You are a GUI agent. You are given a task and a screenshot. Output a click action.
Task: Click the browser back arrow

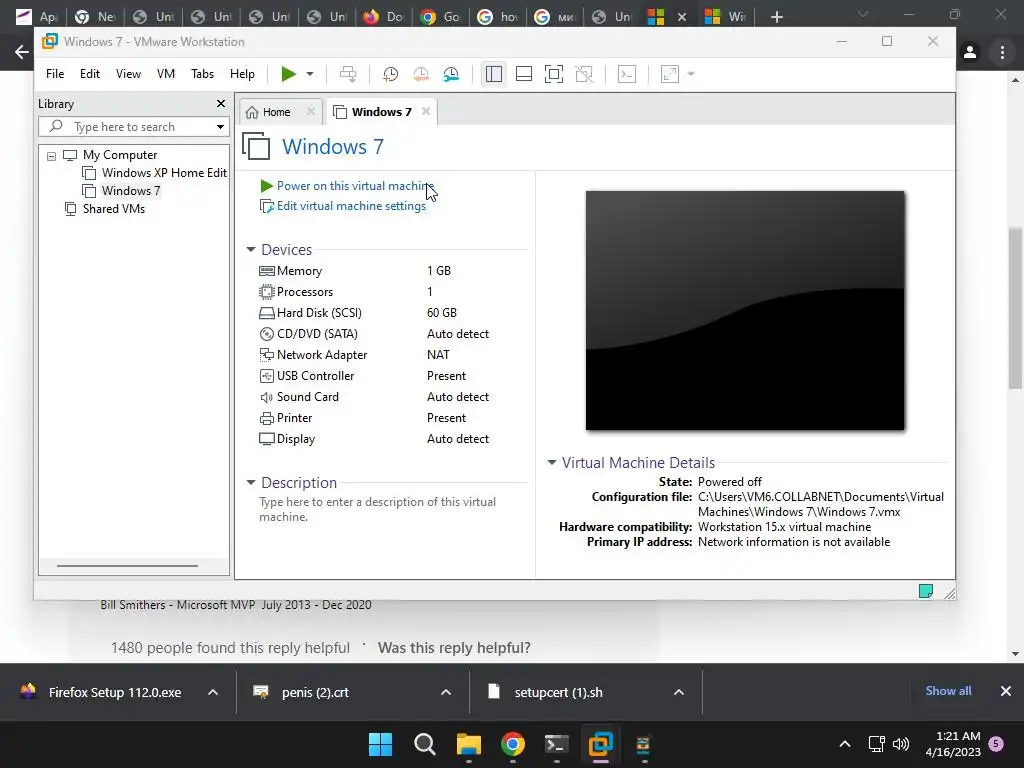(x=22, y=52)
